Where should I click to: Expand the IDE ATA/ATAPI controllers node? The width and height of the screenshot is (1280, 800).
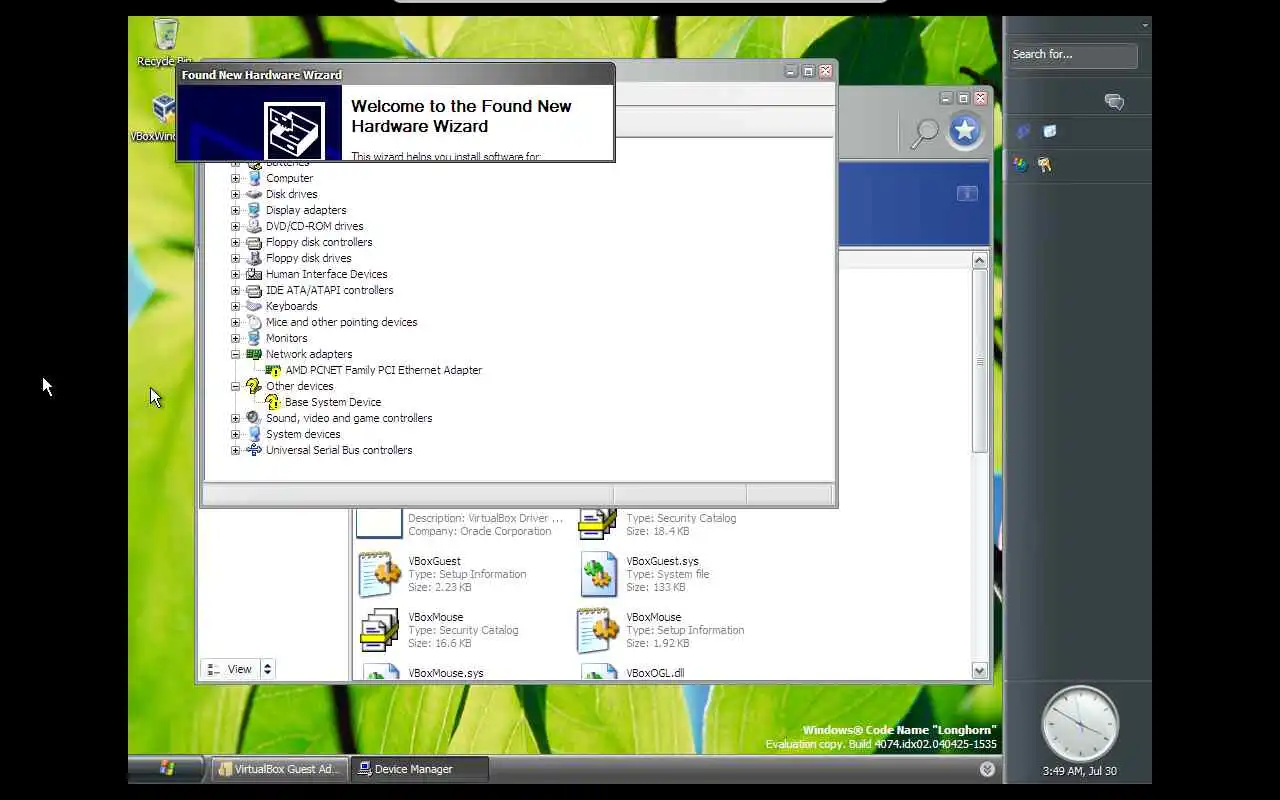pos(236,290)
